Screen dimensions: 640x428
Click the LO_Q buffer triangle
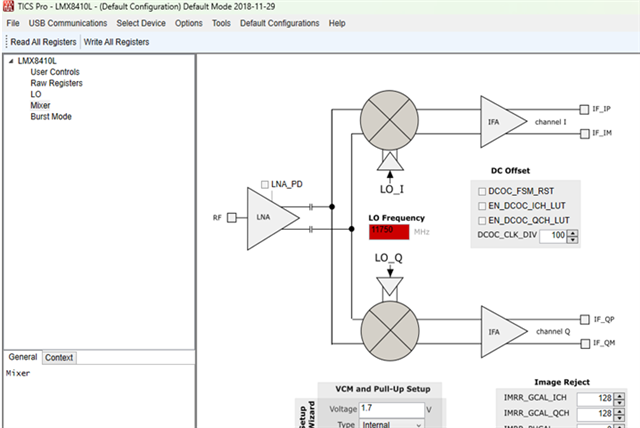click(390, 286)
